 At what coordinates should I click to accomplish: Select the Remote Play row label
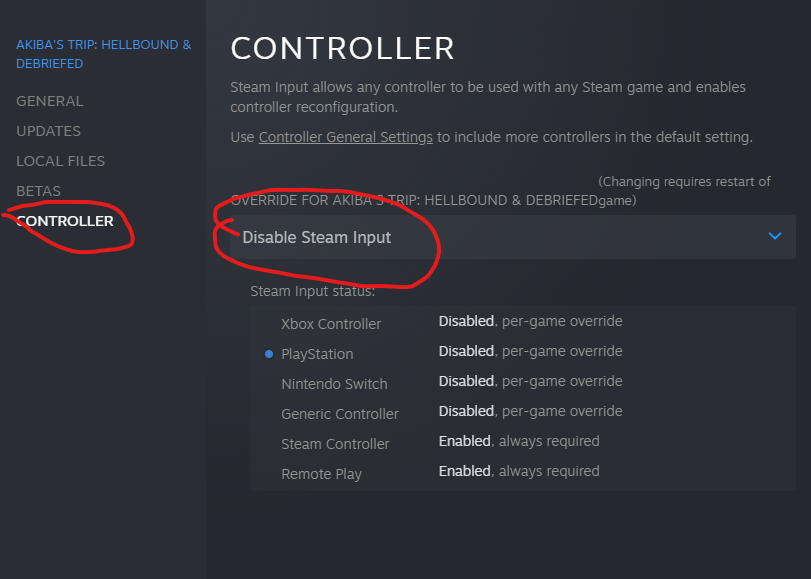point(321,474)
